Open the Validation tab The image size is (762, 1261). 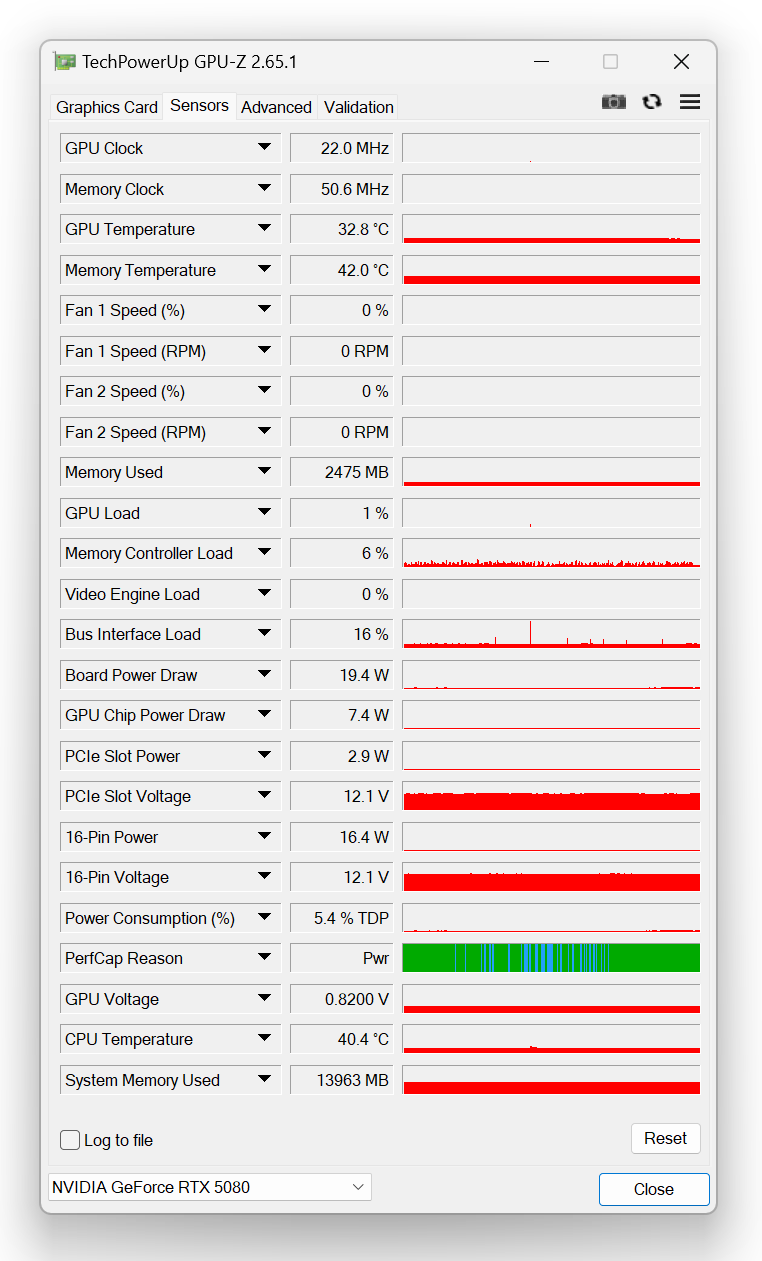(359, 107)
